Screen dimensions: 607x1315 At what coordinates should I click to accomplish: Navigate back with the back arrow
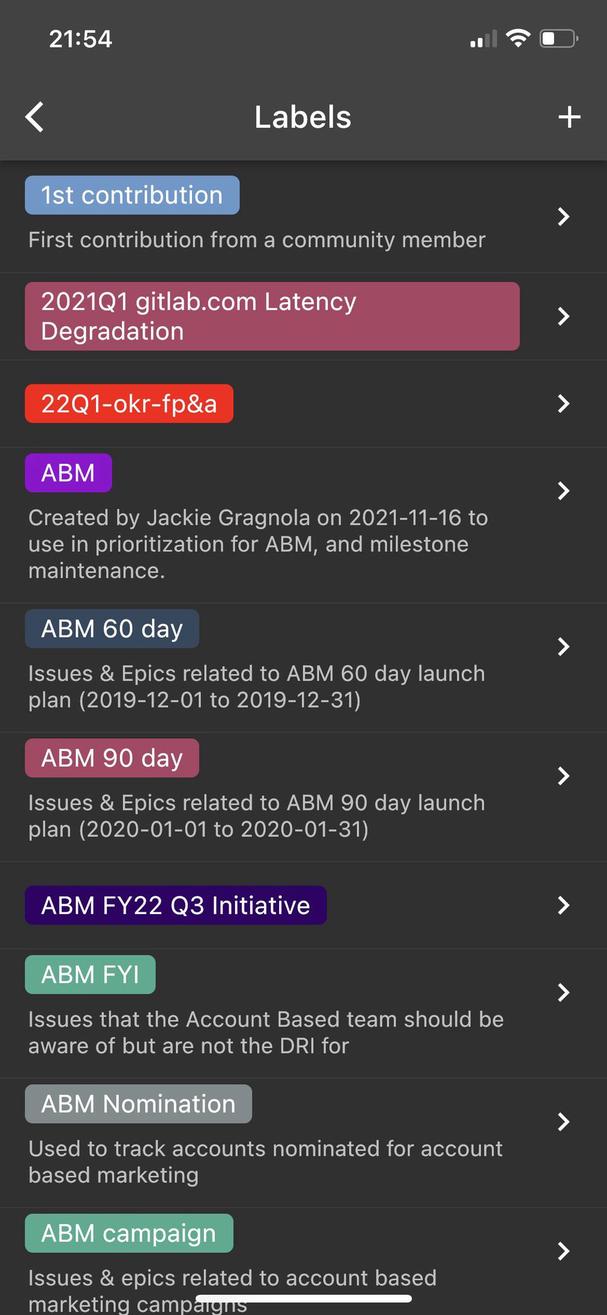34,117
